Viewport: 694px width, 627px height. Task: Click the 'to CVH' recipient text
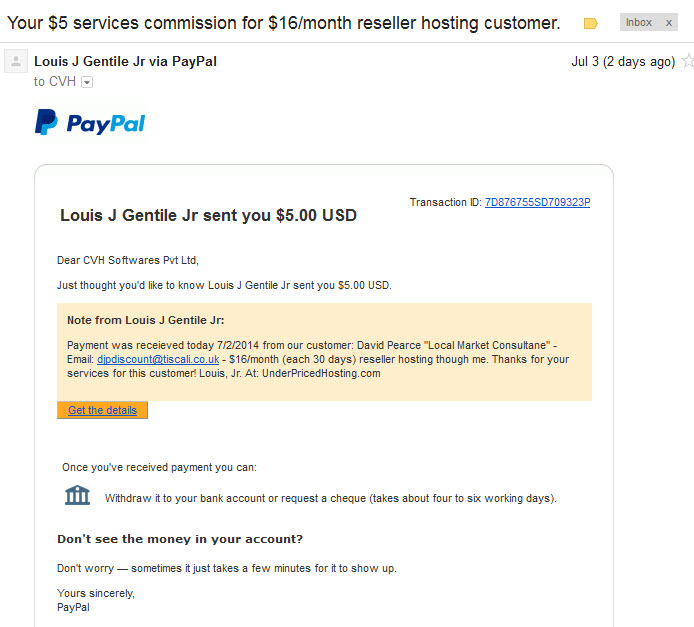(55, 82)
